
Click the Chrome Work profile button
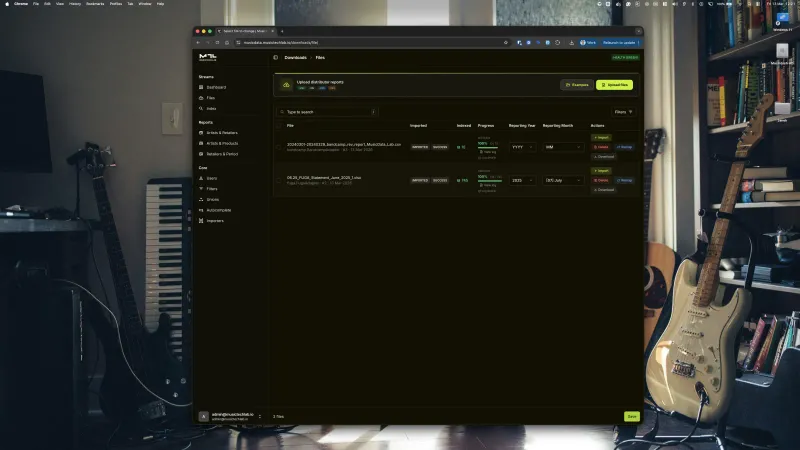[x=588, y=42]
